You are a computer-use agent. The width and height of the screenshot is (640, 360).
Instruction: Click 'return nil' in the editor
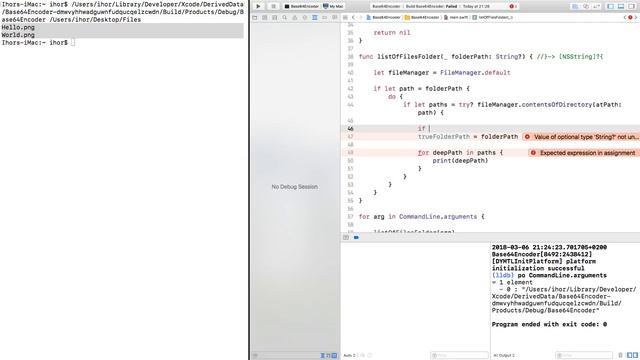tap(392, 33)
